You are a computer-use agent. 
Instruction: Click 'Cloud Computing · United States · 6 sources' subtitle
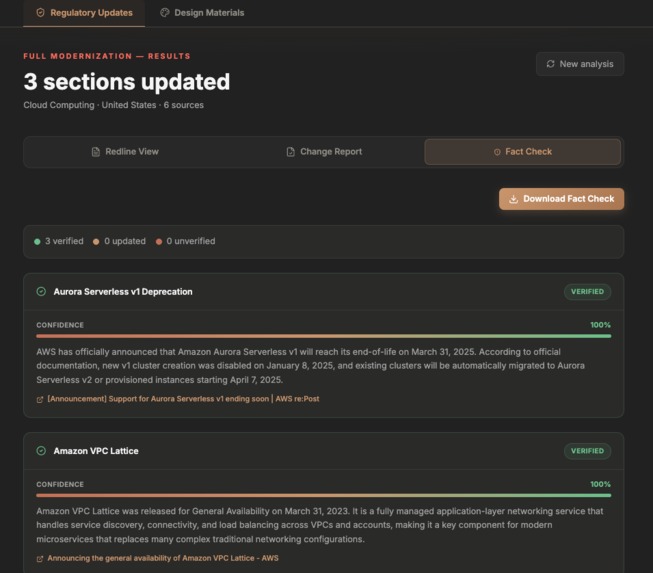point(113,105)
